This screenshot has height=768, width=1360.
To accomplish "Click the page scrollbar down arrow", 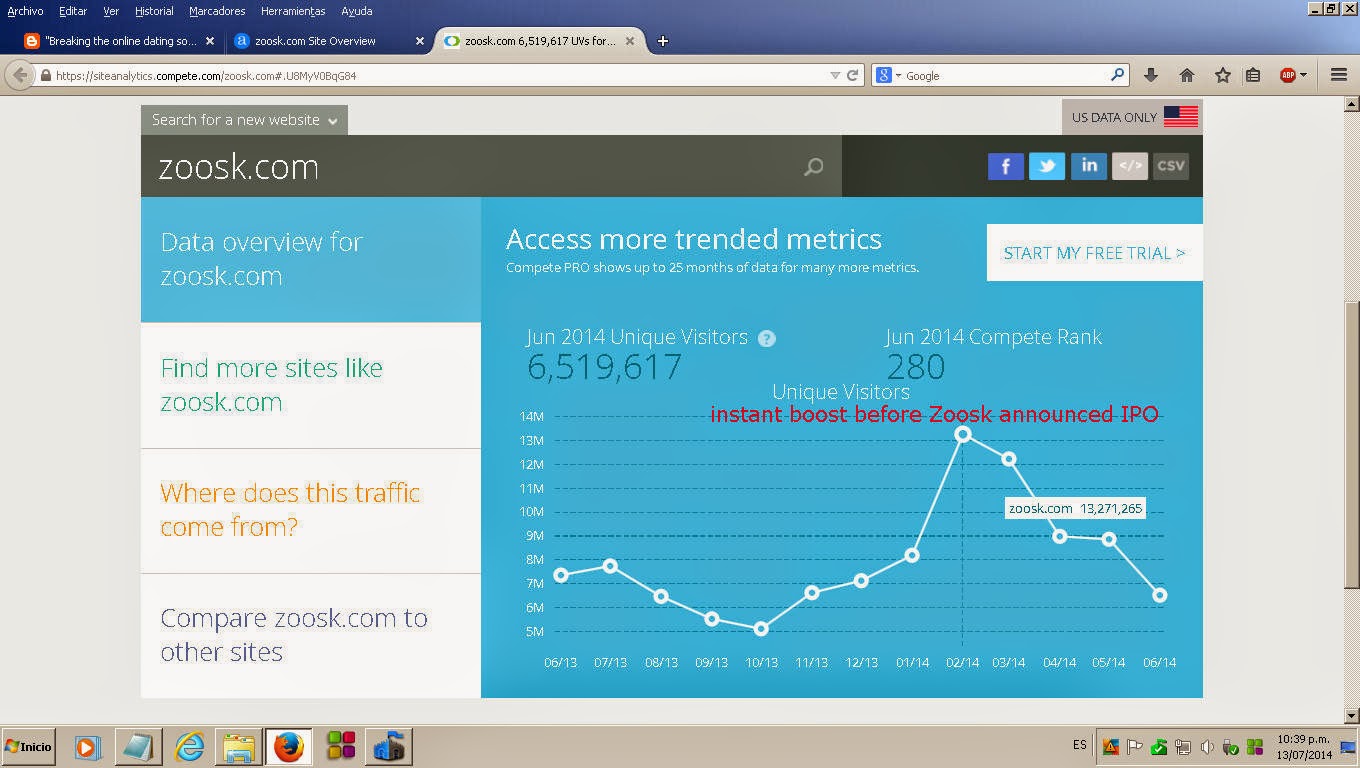I will [x=1351, y=715].
